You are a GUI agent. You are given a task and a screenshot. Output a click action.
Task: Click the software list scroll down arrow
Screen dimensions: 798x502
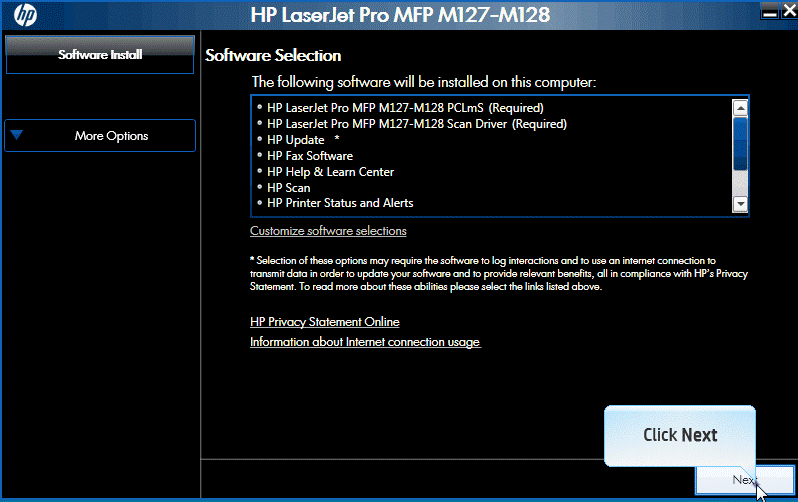coord(740,204)
